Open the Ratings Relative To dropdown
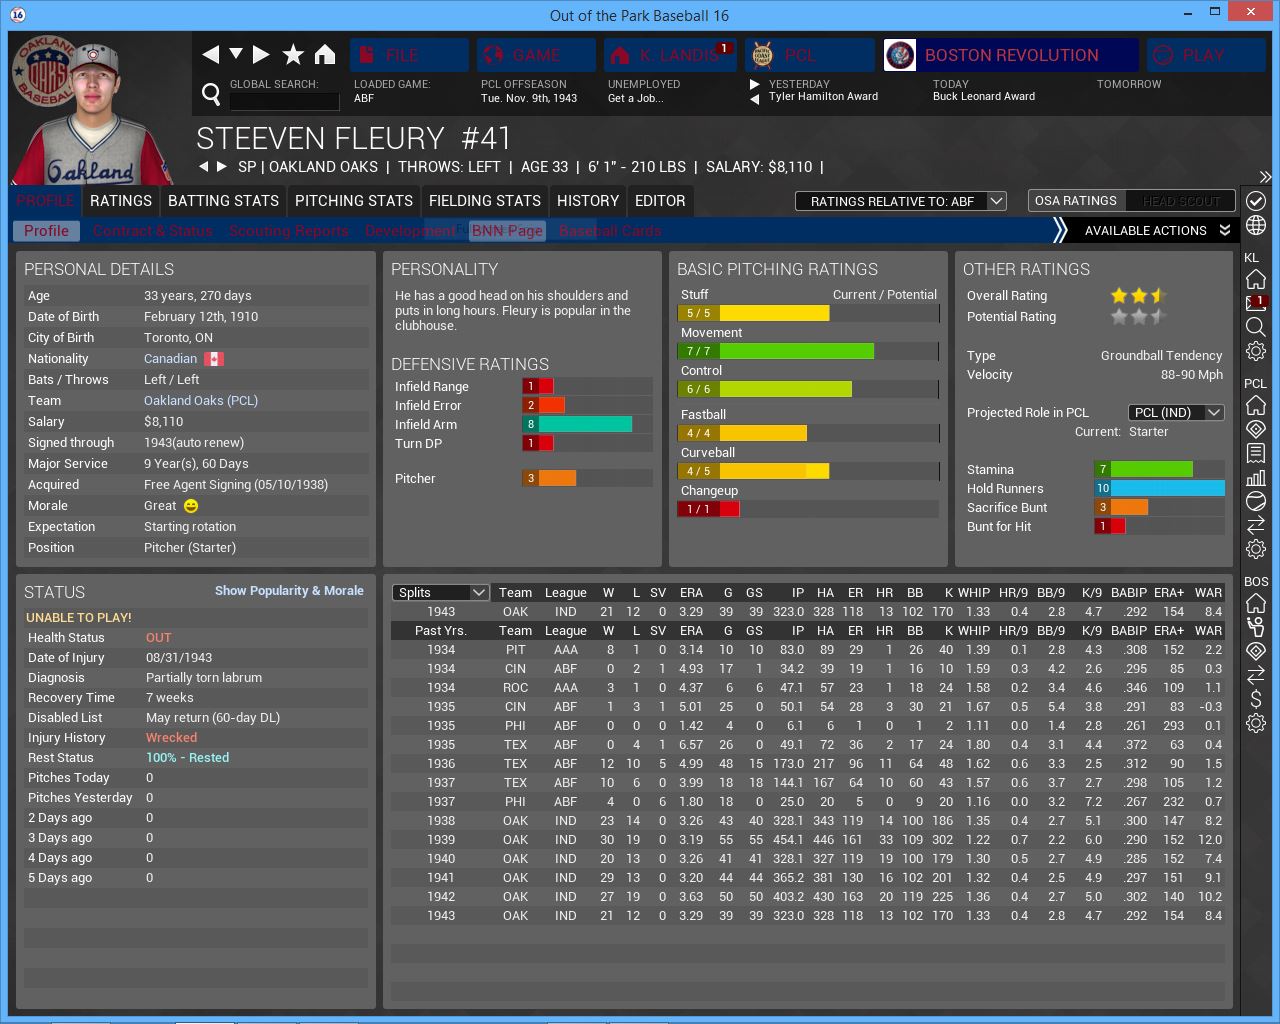Screen dimensions: 1280x1024 (900, 201)
